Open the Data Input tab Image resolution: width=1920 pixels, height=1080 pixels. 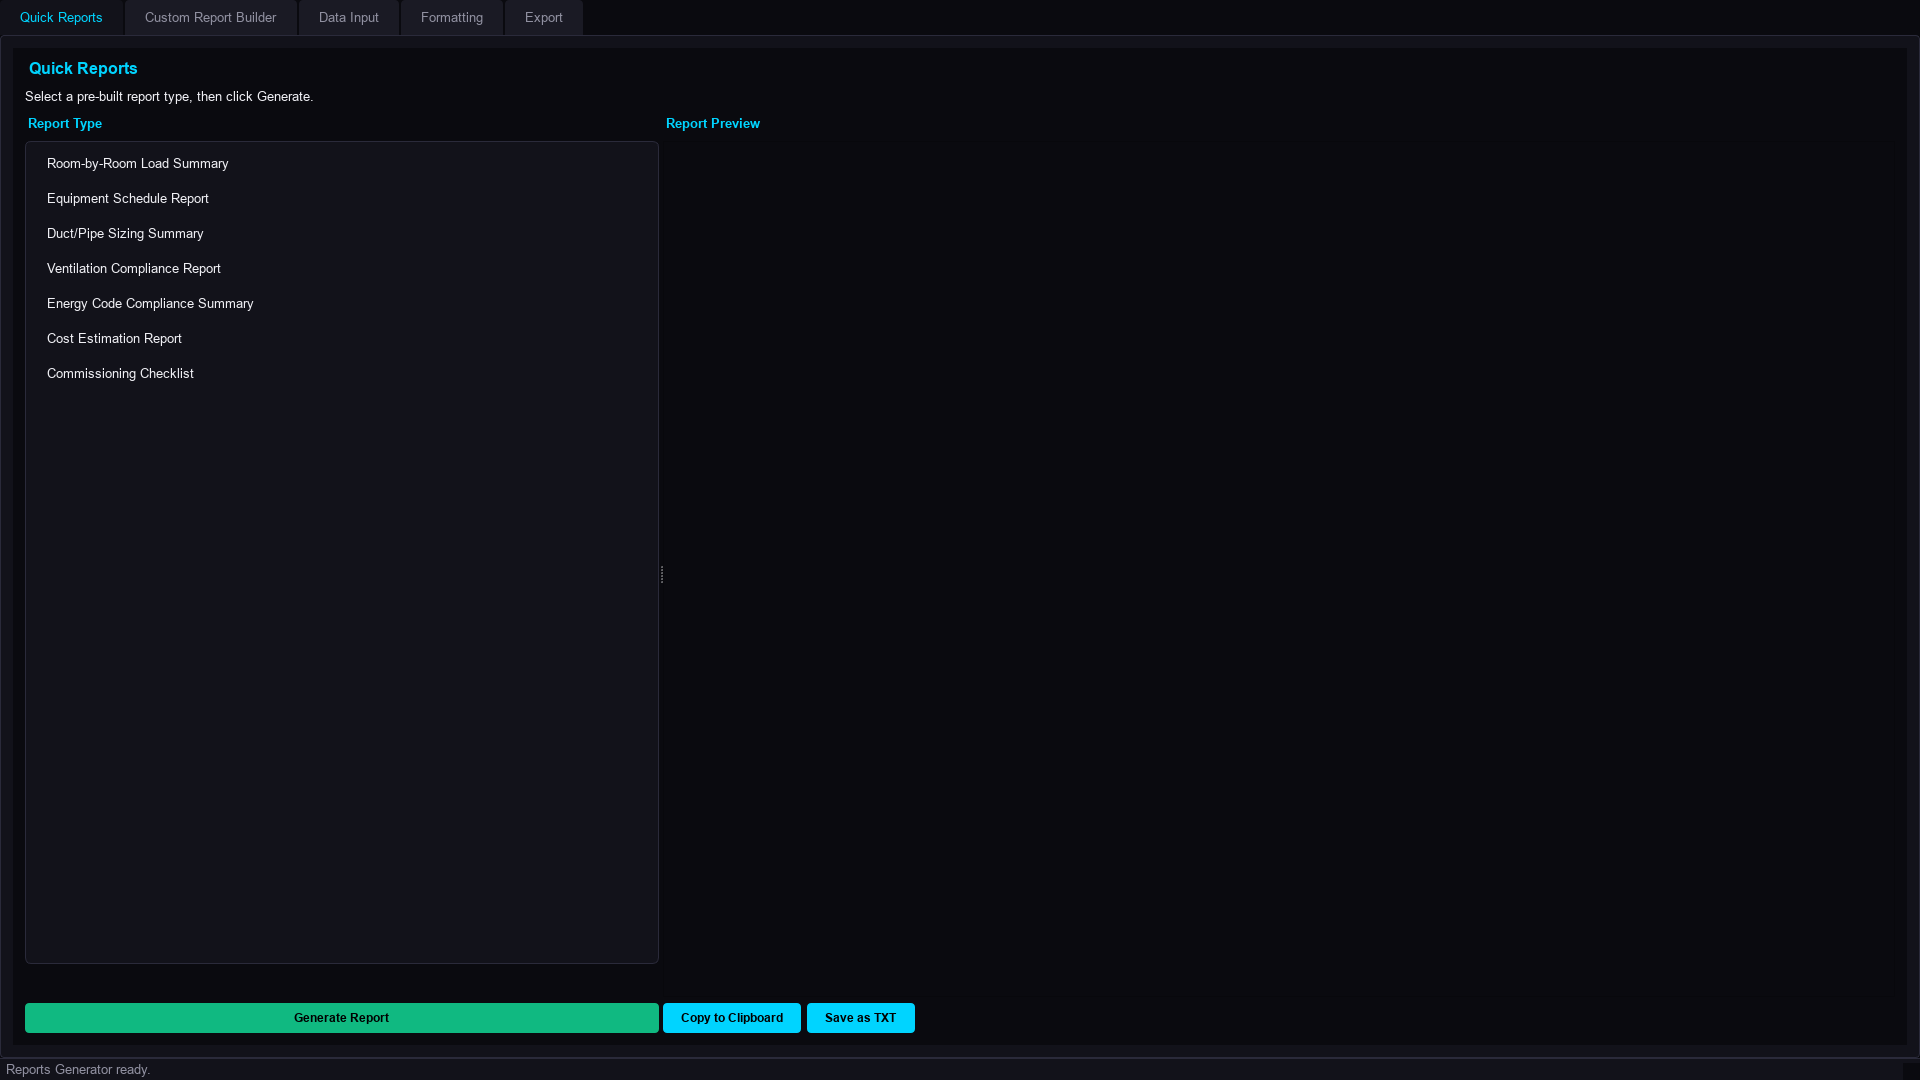(x=348, y=18)
